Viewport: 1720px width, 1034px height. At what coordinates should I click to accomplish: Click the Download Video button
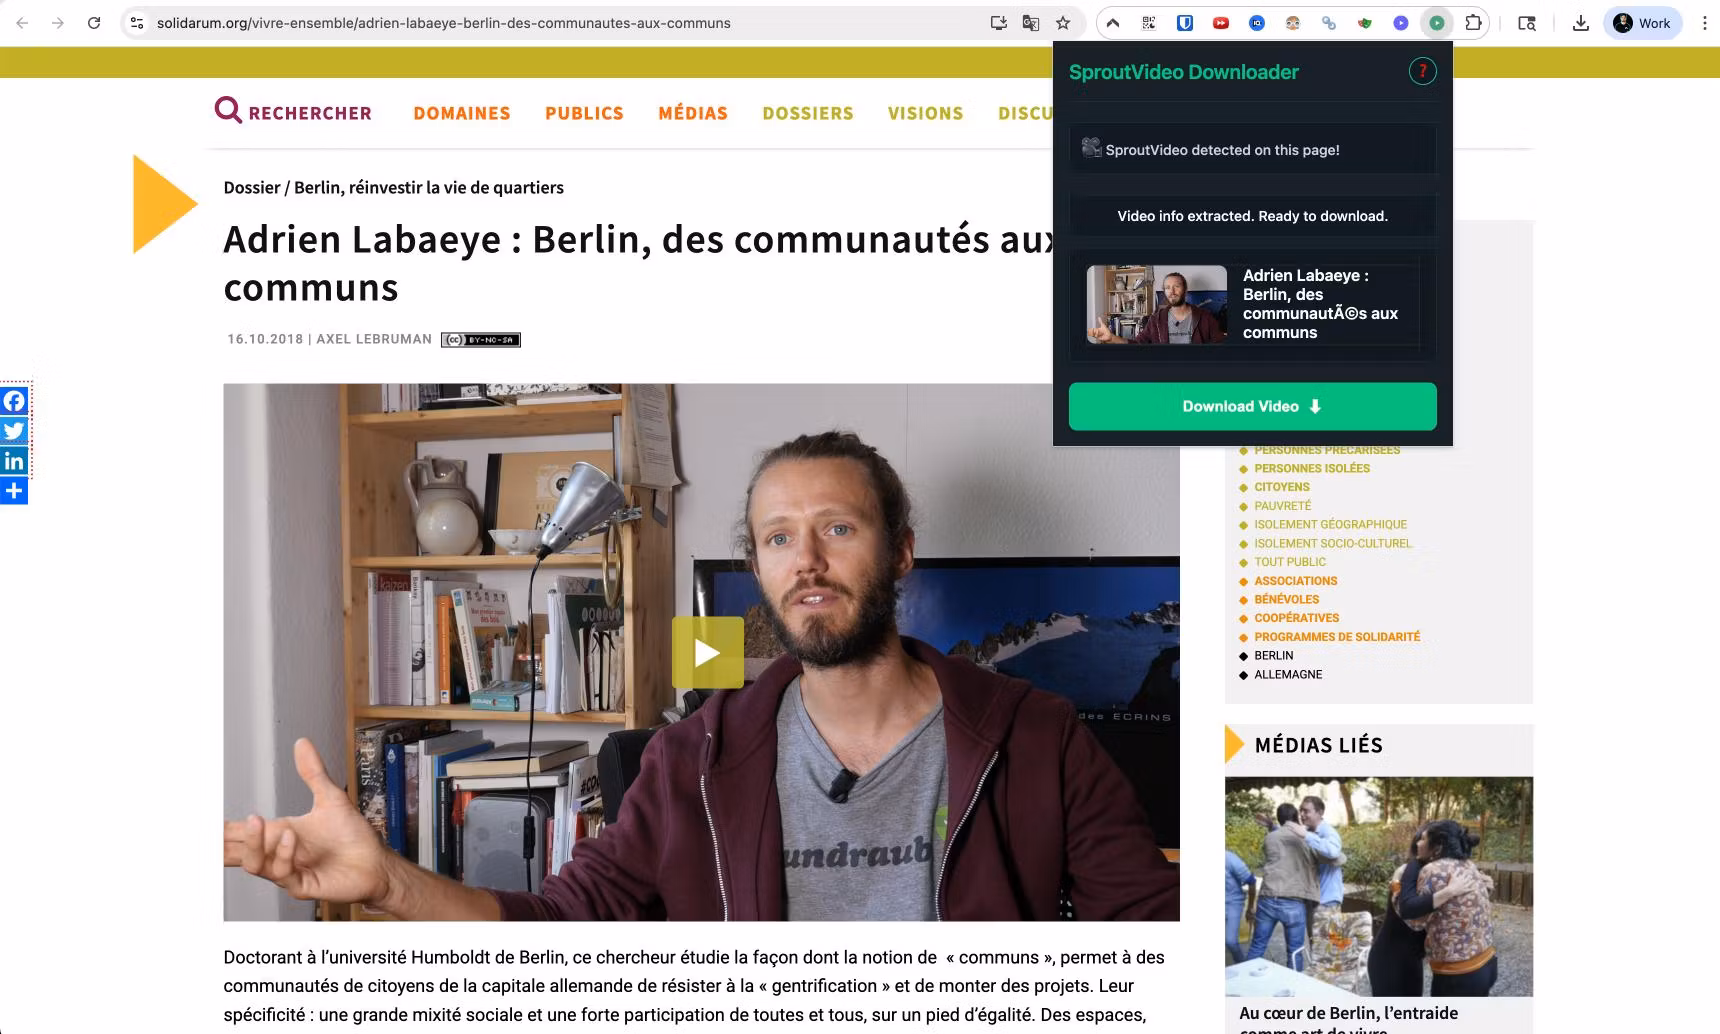point(1252,406)
